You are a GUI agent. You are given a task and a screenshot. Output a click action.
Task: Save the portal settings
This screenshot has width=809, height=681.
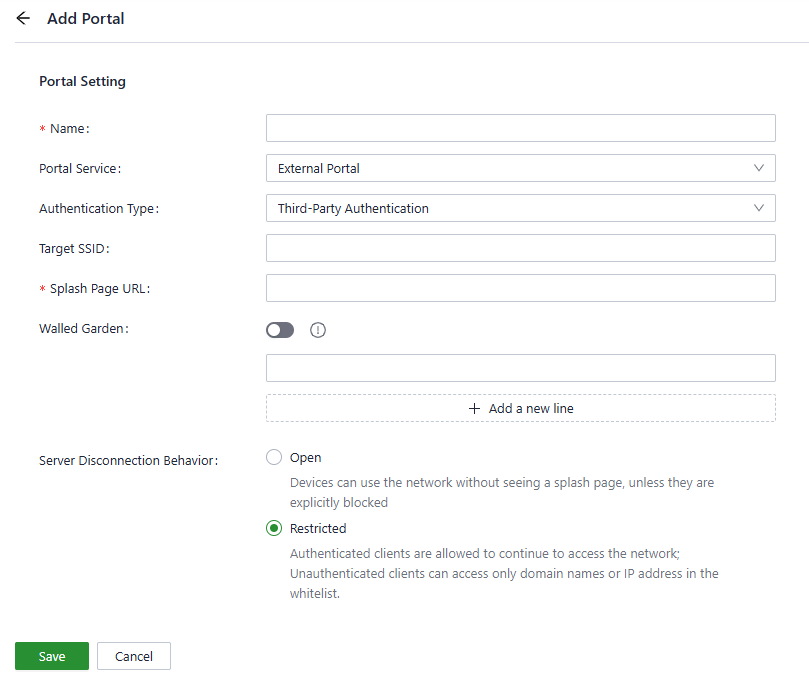[52, 656]
